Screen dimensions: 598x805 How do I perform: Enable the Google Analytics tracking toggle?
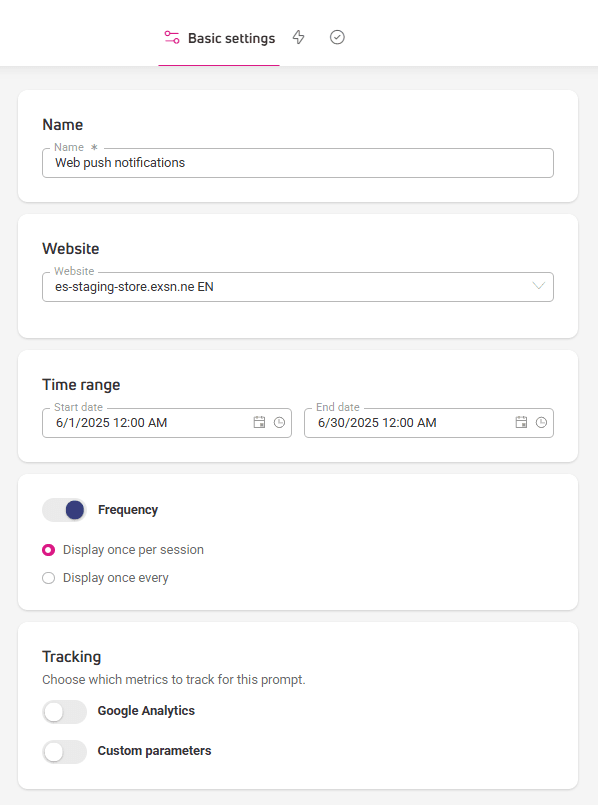[64, 712]
